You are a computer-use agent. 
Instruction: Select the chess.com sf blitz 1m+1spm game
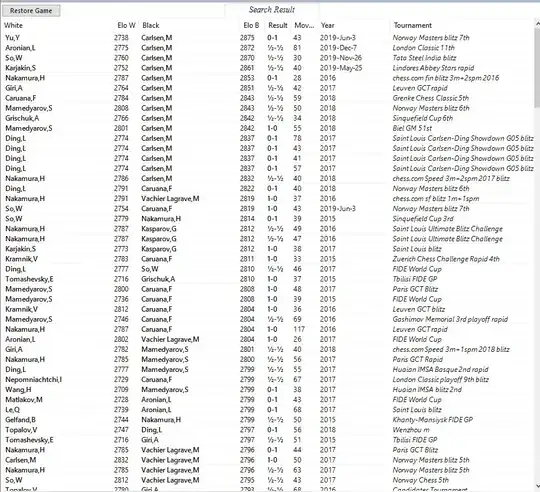pyautogui.click(x=267, y=198)
